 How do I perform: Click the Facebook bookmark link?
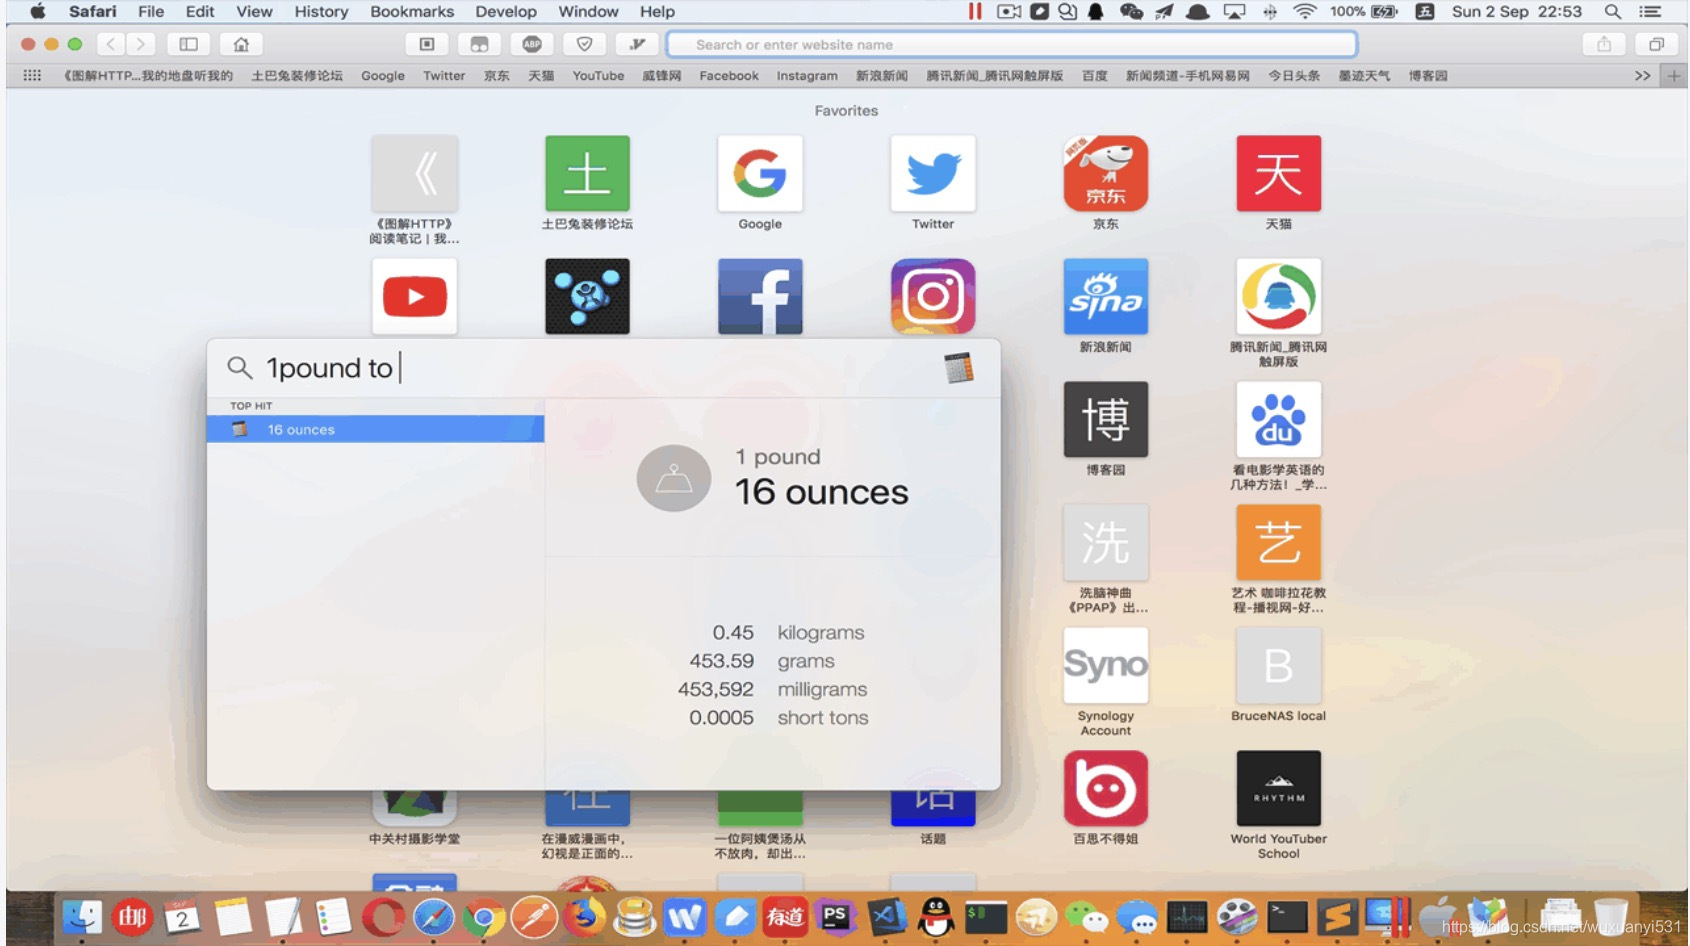[729, 76]
